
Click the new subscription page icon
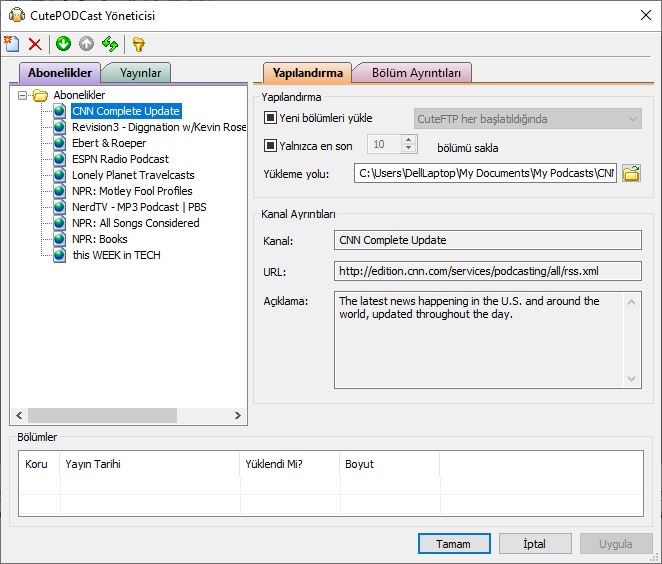click(x=12, y=44)
